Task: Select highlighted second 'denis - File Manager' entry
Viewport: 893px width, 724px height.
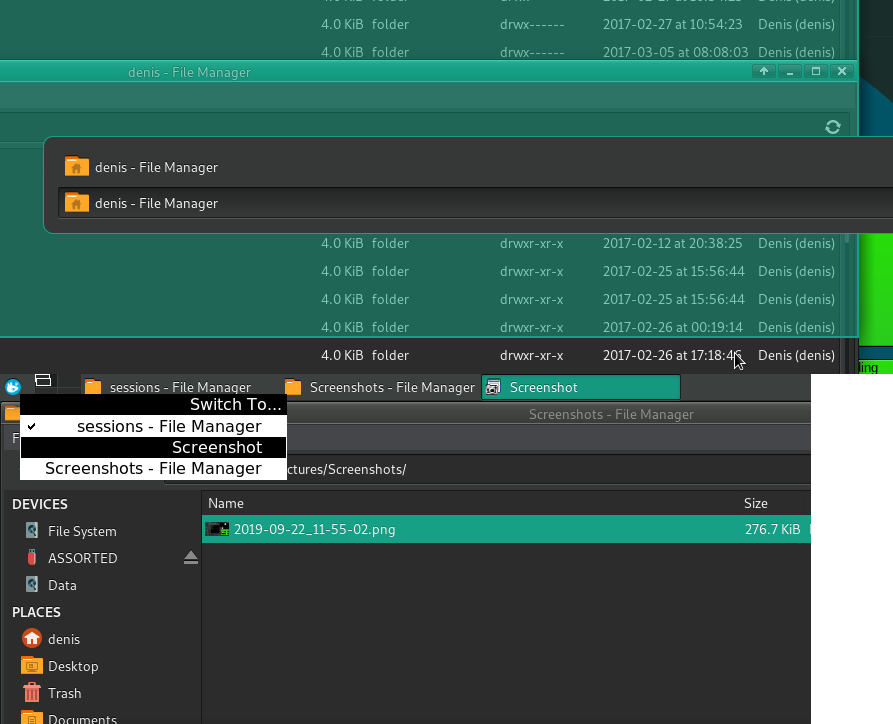Action: coord(156,203)
